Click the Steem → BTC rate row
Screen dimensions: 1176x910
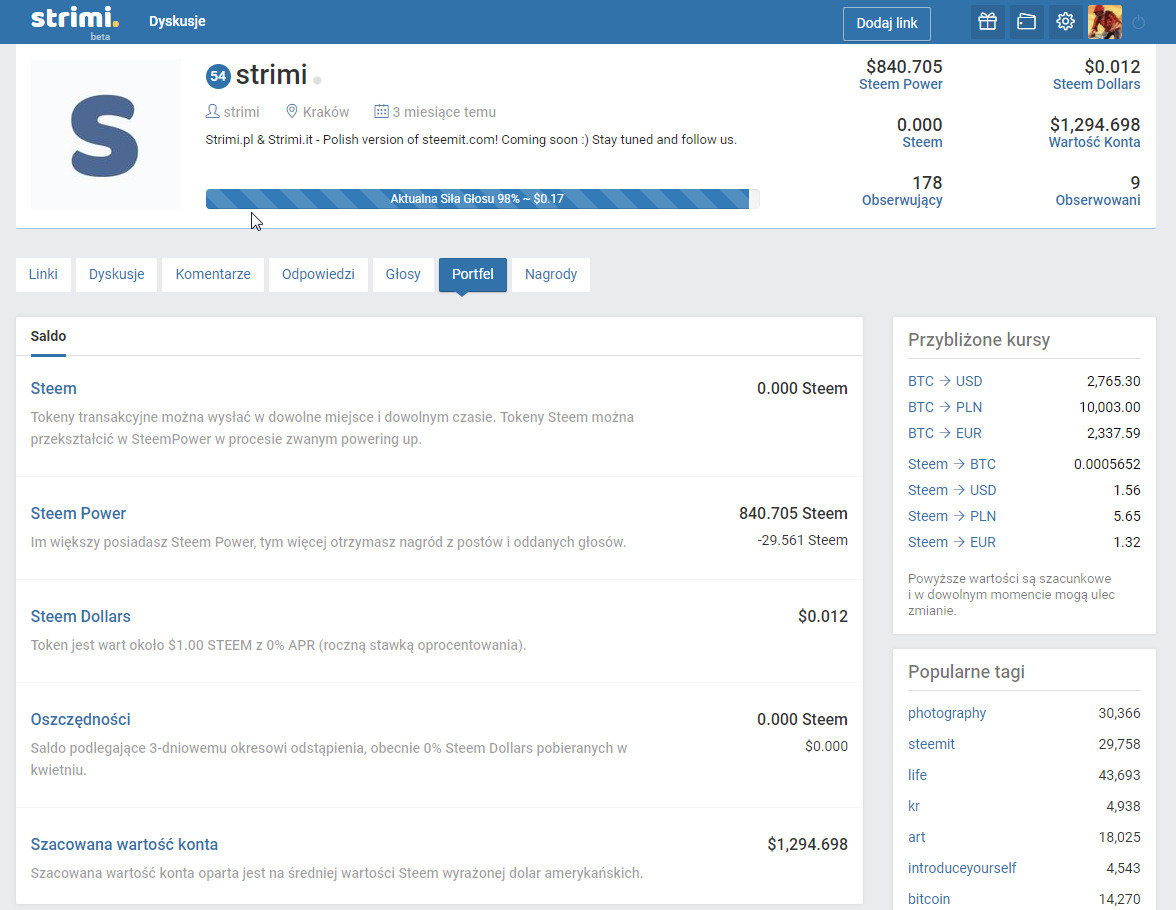pos(1024,464)
